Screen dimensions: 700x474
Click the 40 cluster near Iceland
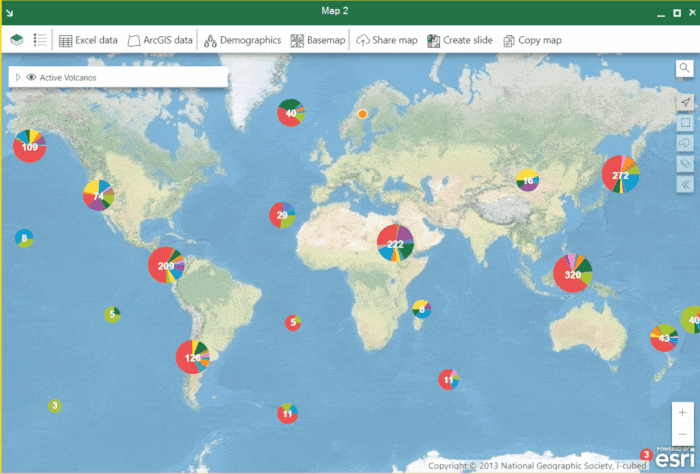click(291, 112)
